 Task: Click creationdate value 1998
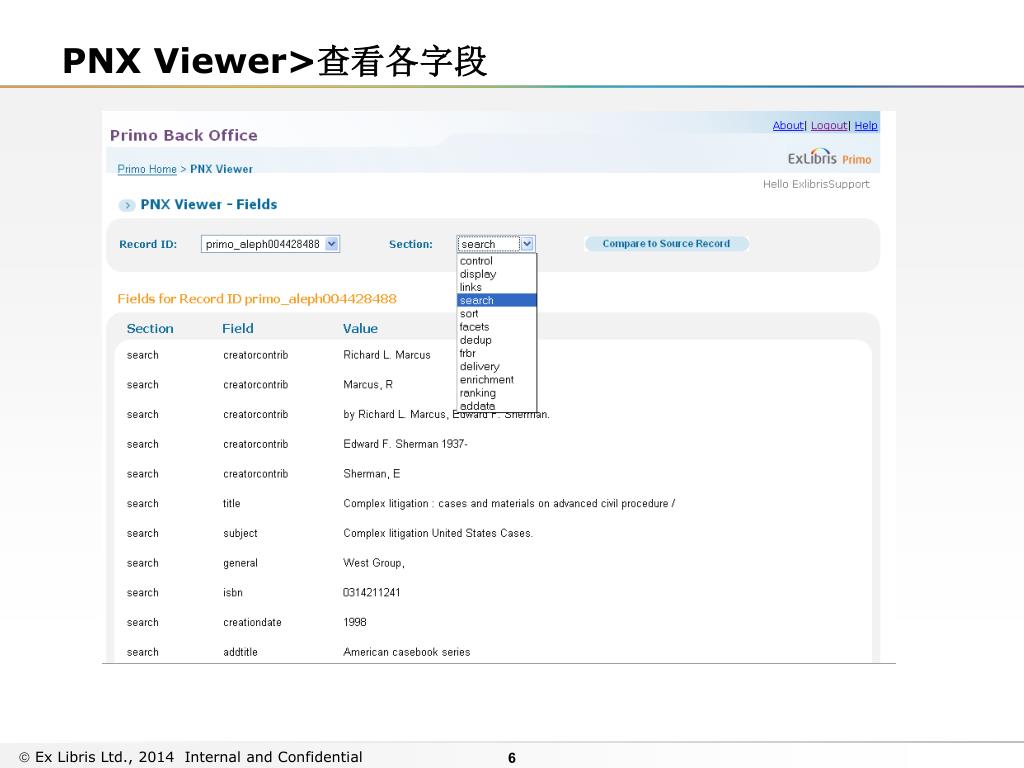click(x=355, y=622)
